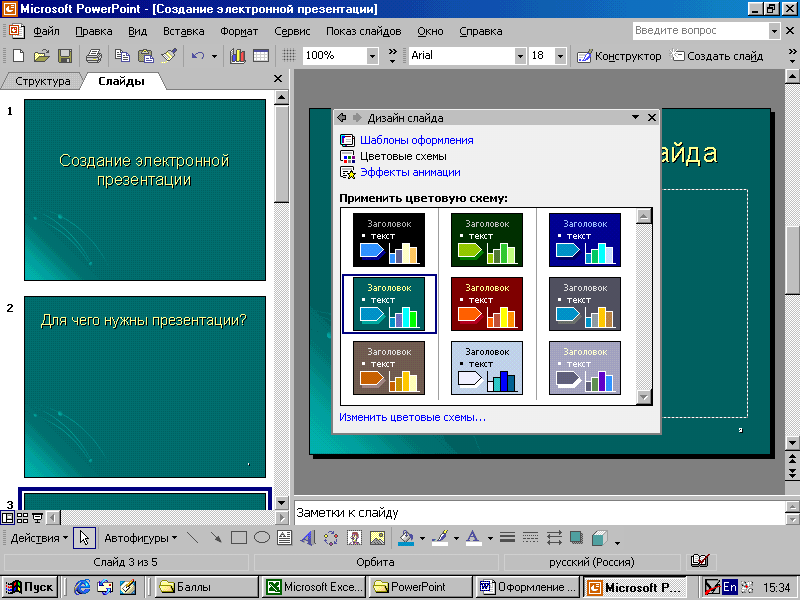Image resolution: width=800 pixels, height=600 pixels.
Task: Insert a table using the table icon
Action: [x=261, y=56]
